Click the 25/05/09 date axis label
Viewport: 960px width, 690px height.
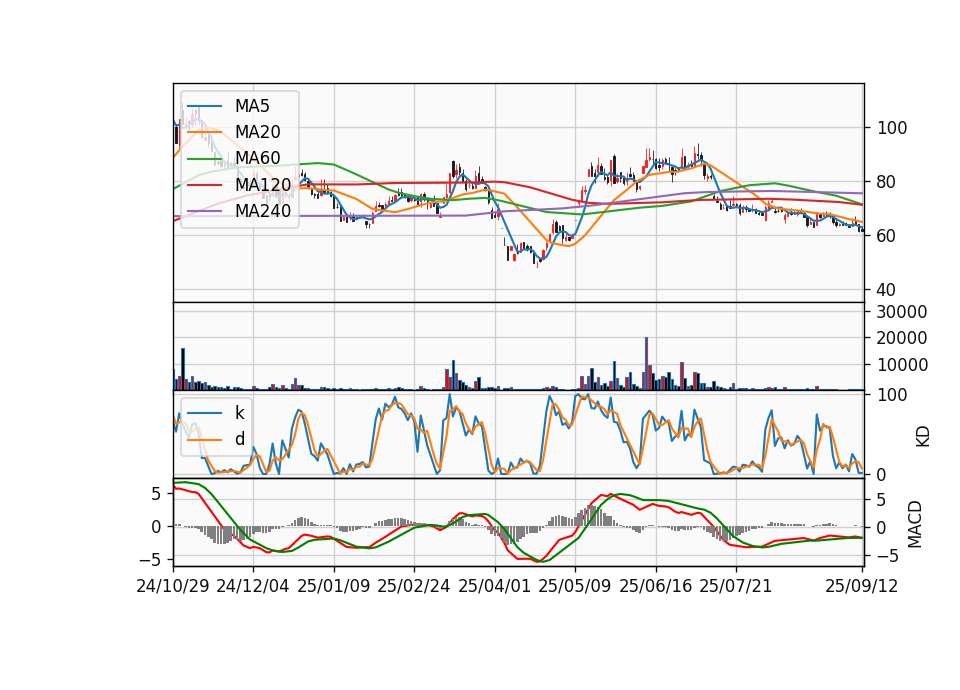pos(575,586)
